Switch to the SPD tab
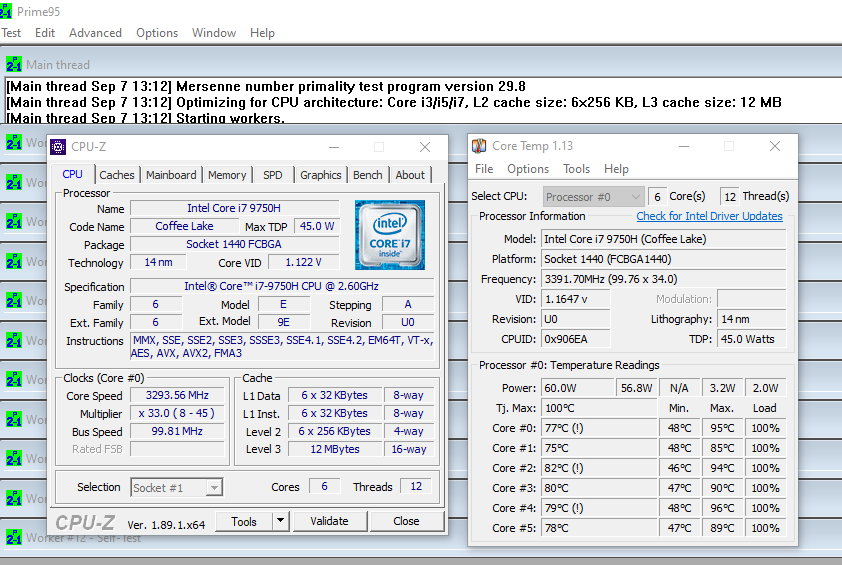This screenshot has height=565, width=842. click(273, 175)
